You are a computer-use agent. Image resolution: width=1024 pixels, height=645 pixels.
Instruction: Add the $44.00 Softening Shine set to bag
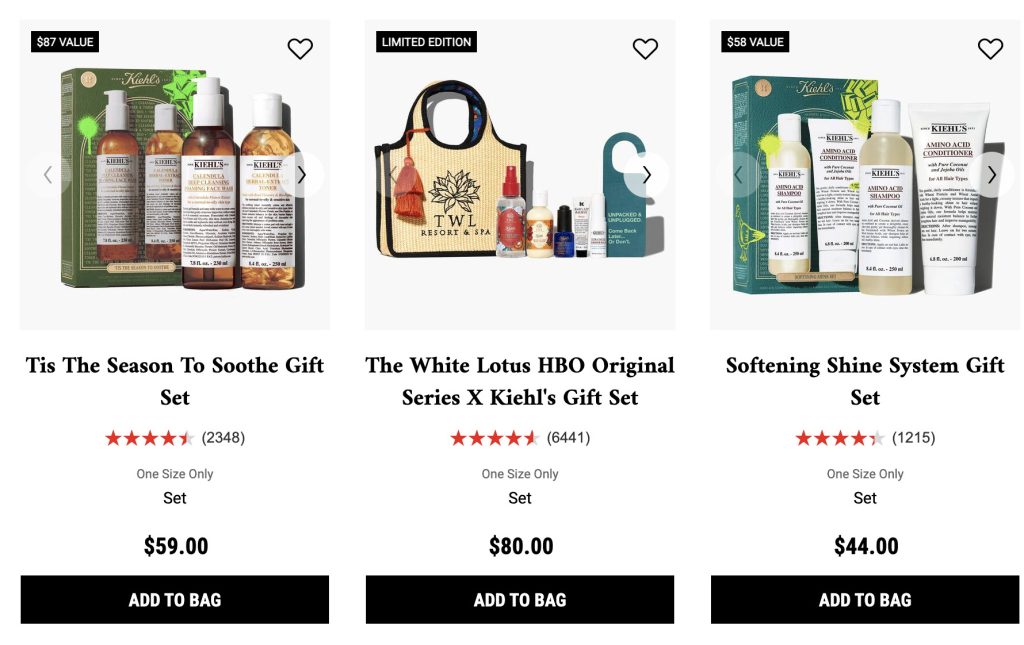[865, 599]
